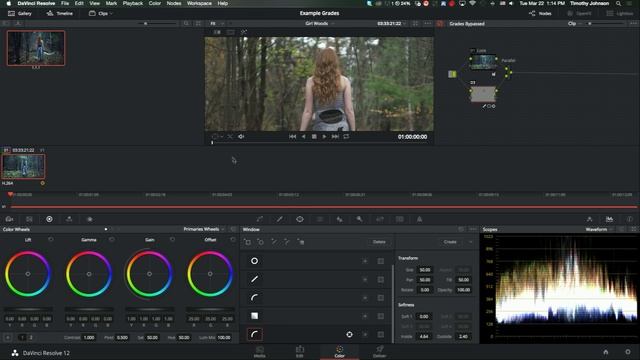Play the clip forward
The image size is (640, 360).
tap(324, 137)
